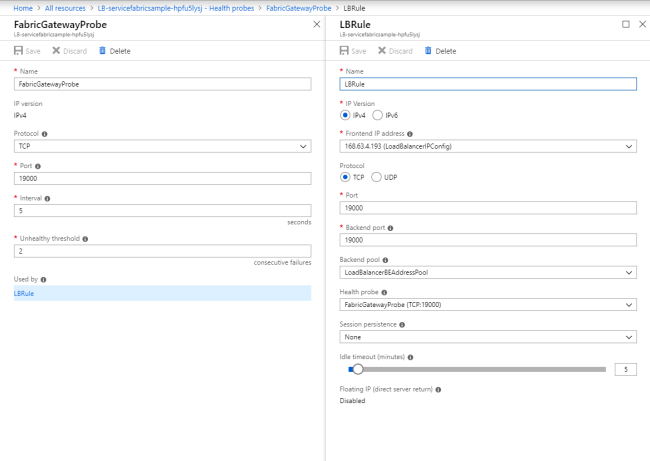Click info icon beside probe Port label

point(38,166)
